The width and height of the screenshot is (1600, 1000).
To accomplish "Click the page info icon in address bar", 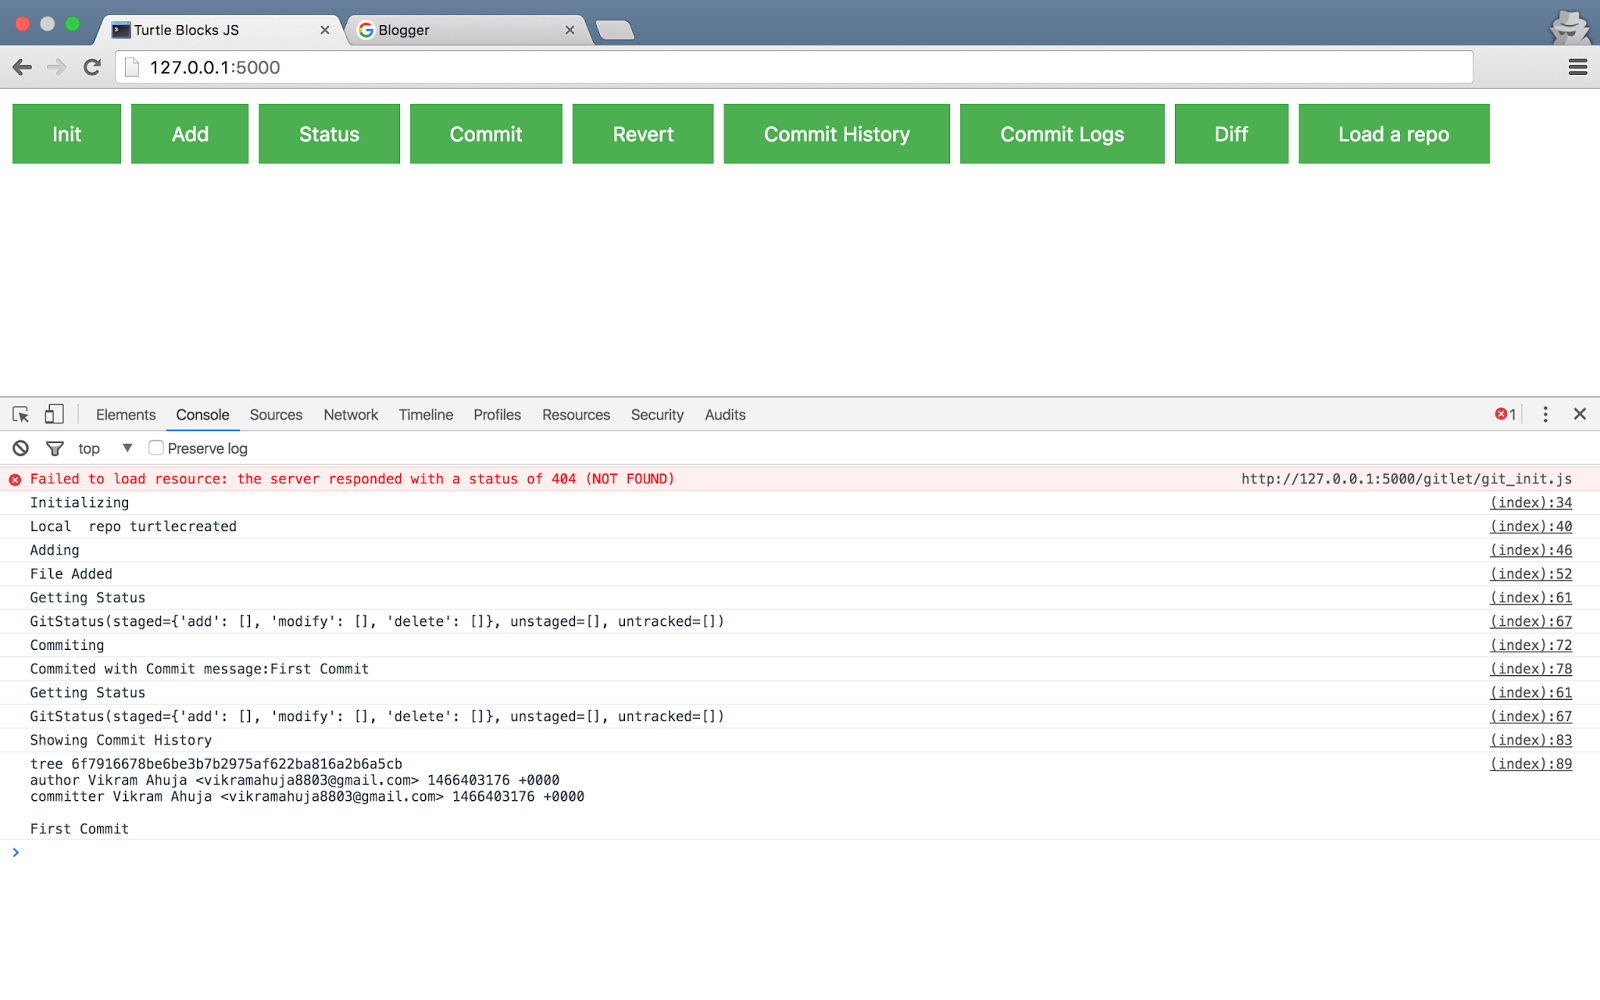I will click(131, 67).
